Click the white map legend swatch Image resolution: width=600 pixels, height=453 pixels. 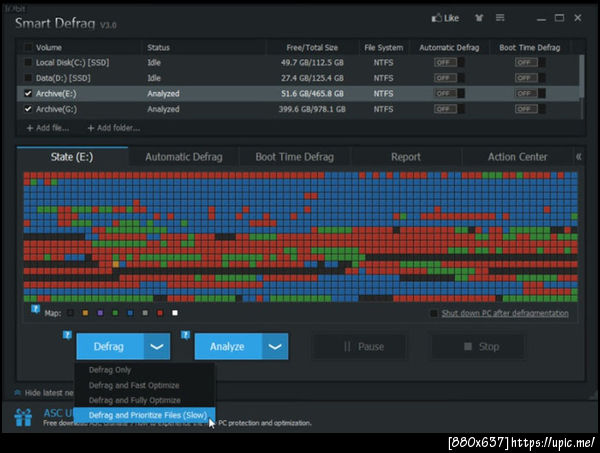tap(175, 313)
